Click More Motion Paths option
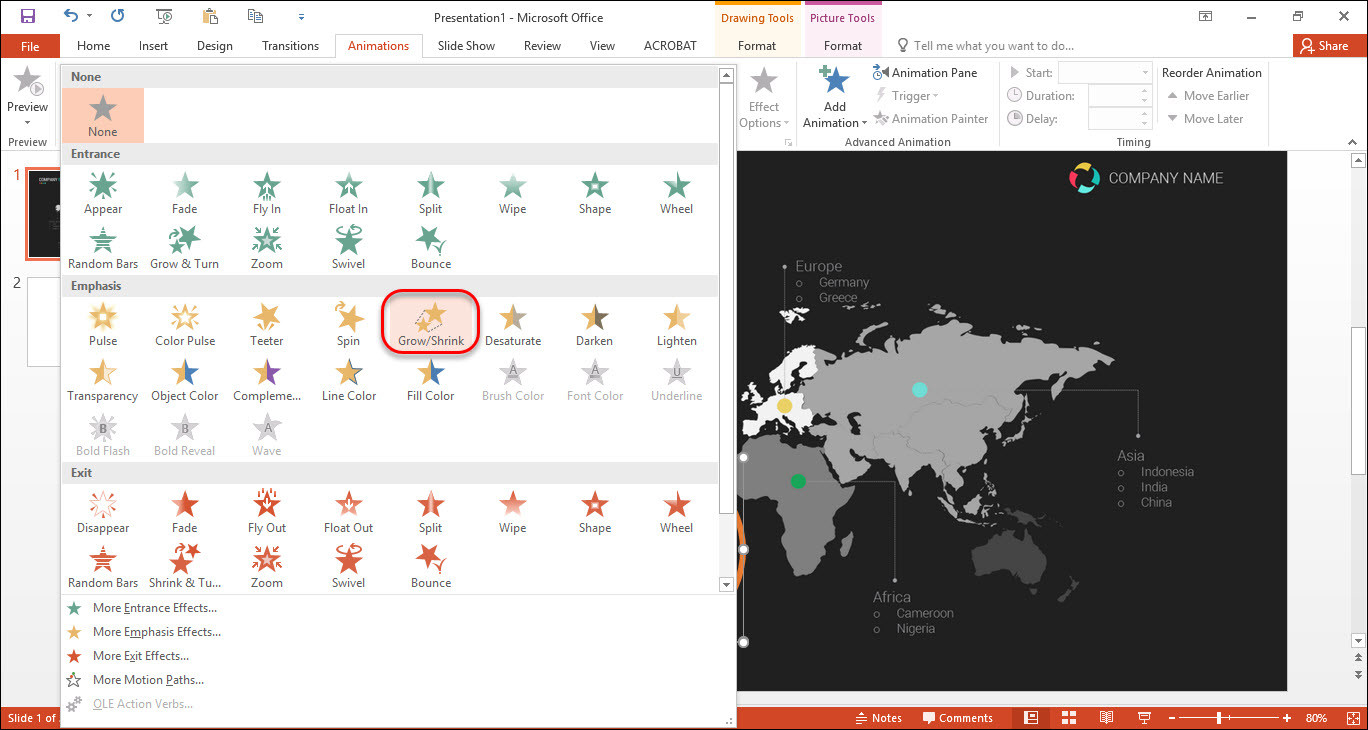1368x730 pixels. pos(148,680)
